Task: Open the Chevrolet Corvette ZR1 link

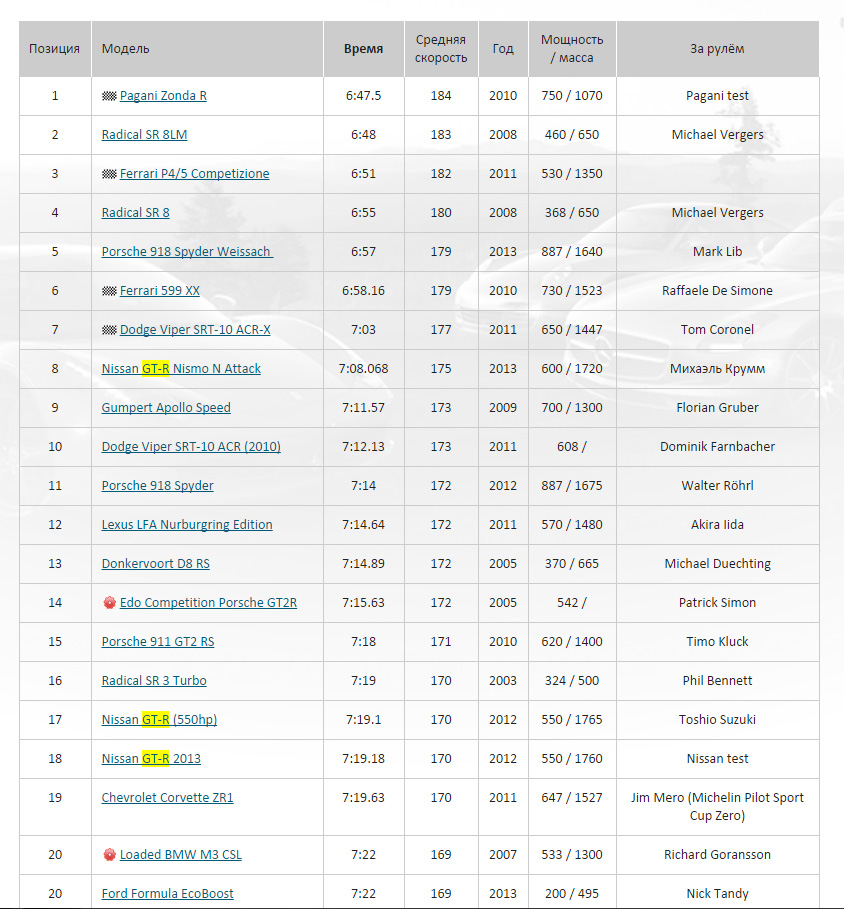Action: (x=167, y=798)
